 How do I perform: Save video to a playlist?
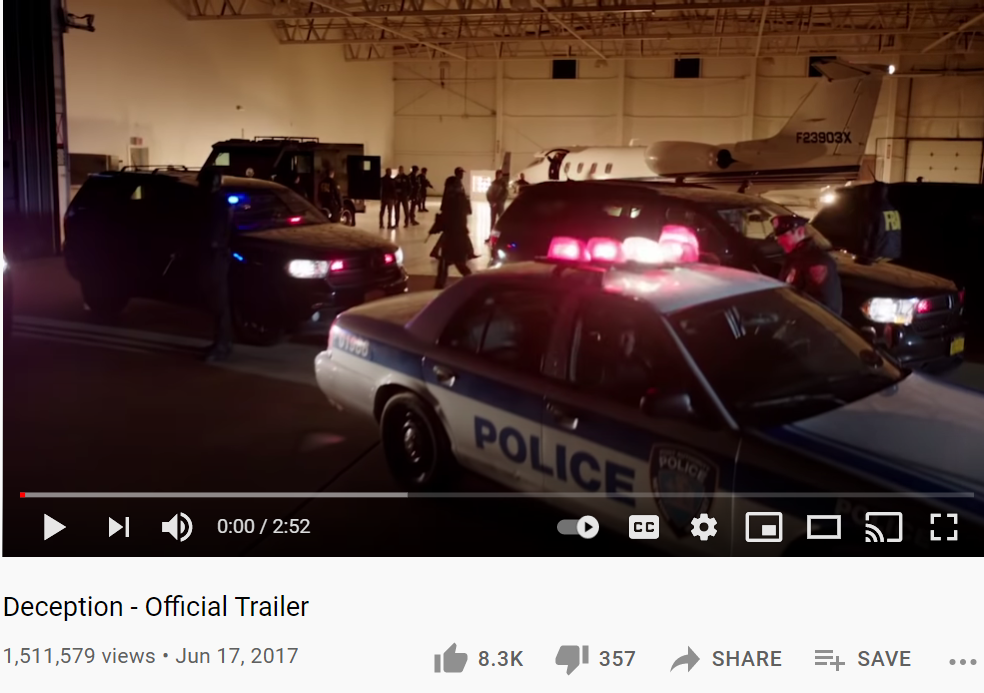coord(863,659)
